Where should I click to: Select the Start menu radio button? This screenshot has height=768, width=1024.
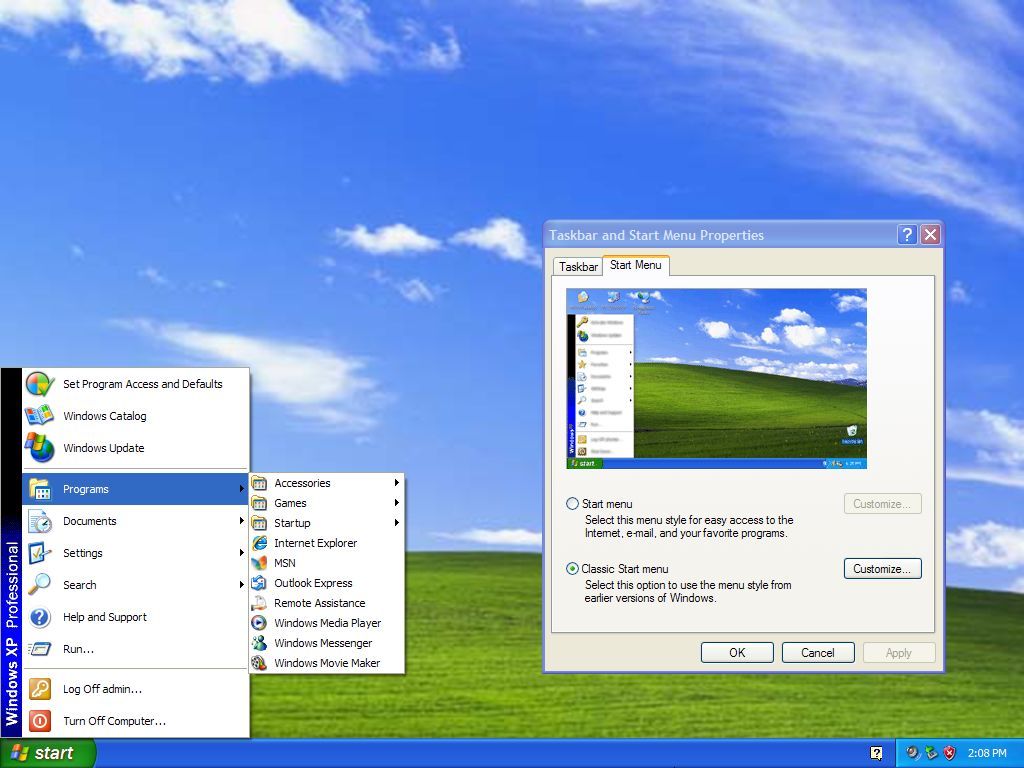click(572, 504)
